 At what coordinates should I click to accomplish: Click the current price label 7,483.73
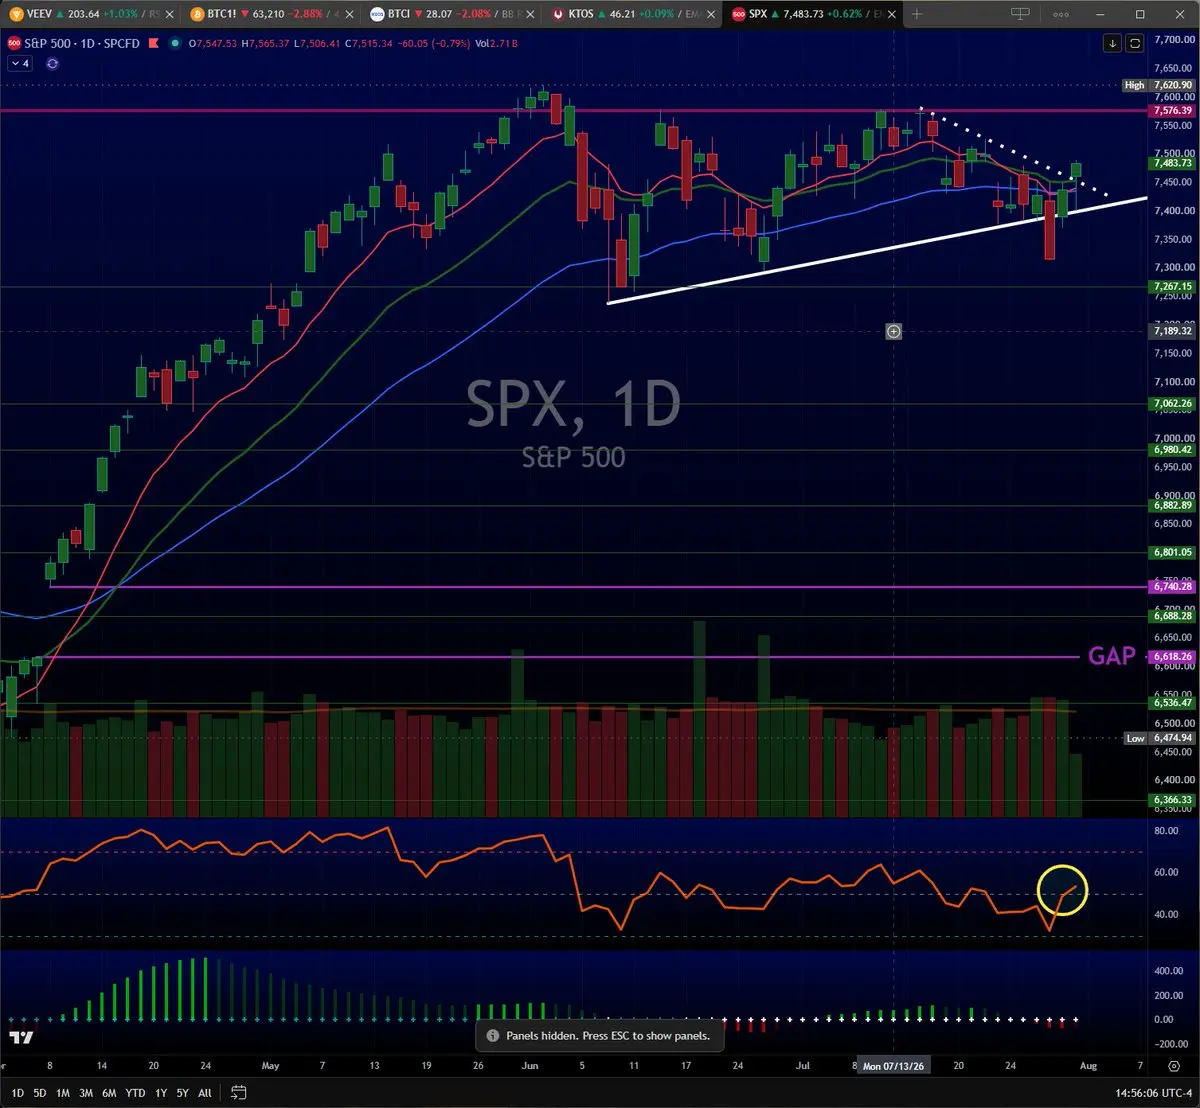(1172, 163)
